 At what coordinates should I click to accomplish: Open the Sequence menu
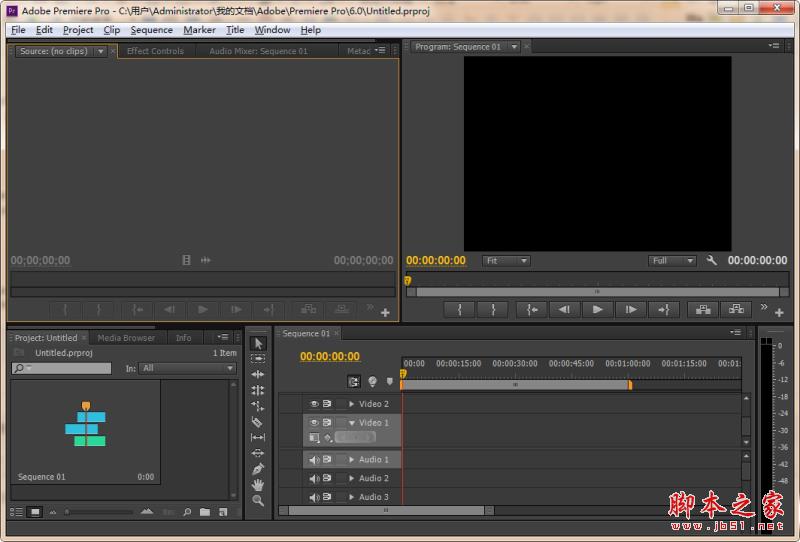pos(152,30)
